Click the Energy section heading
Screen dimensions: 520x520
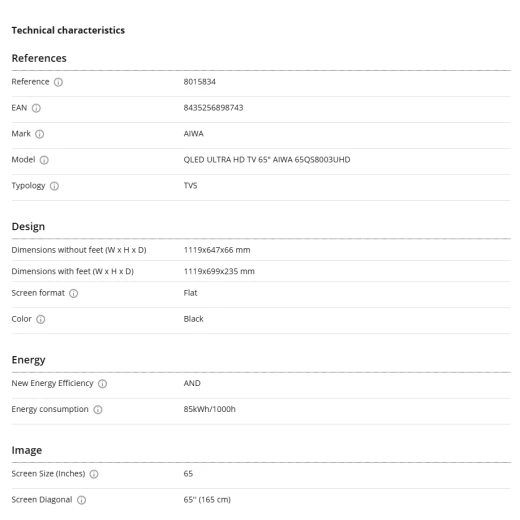pos(28,360)
